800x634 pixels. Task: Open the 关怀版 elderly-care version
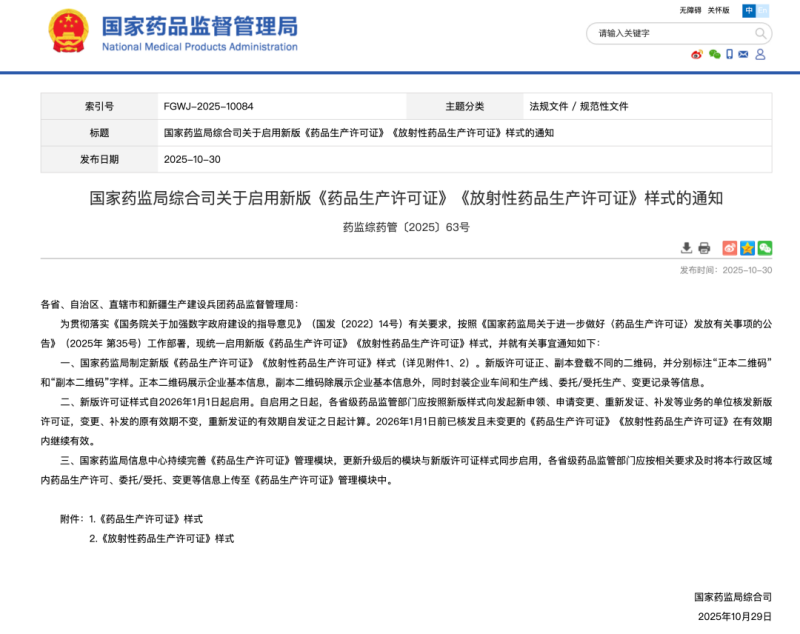719,10
